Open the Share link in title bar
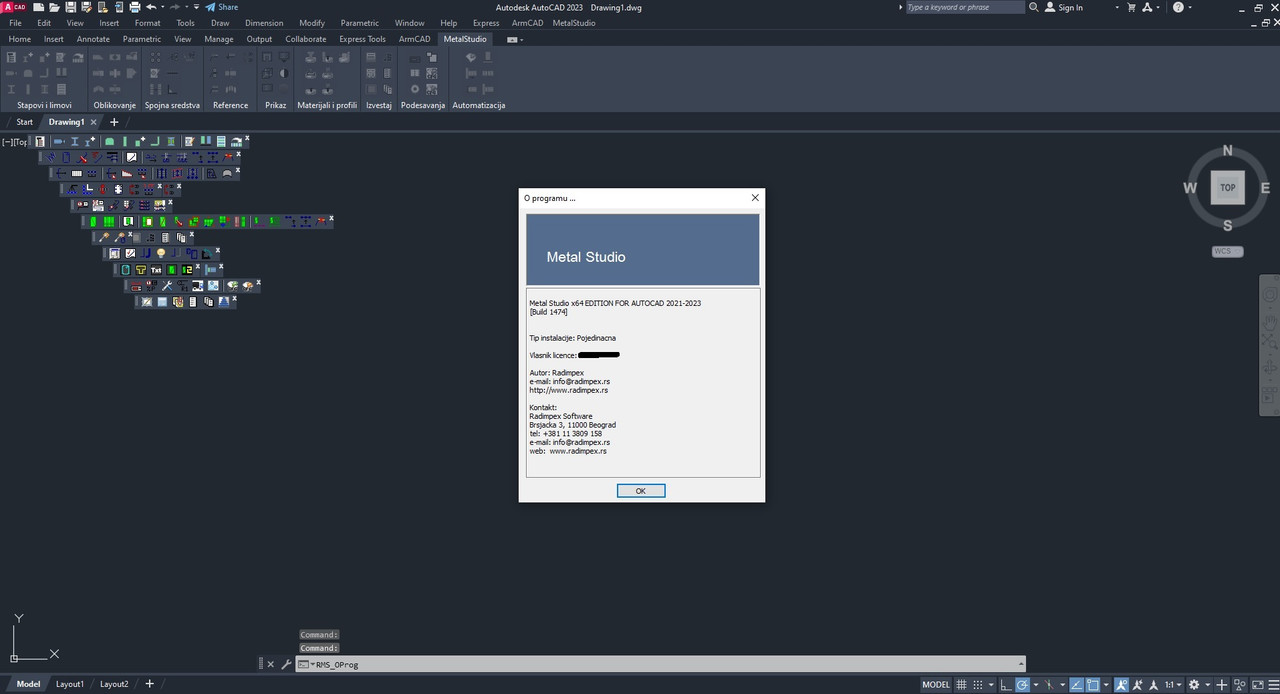The height and width of the screenshot is (694, 1280). [x=221, y=7]
